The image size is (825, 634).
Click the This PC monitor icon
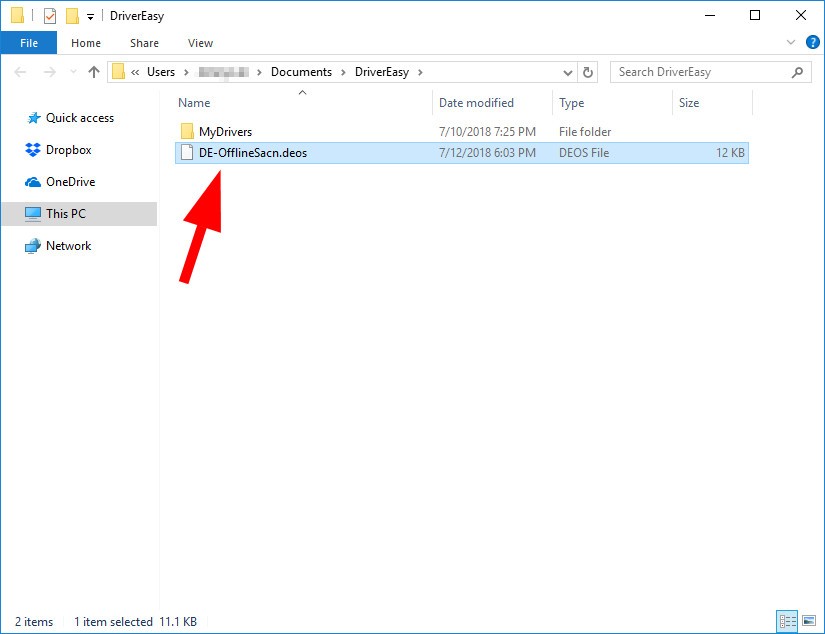[x=33, y=214]
